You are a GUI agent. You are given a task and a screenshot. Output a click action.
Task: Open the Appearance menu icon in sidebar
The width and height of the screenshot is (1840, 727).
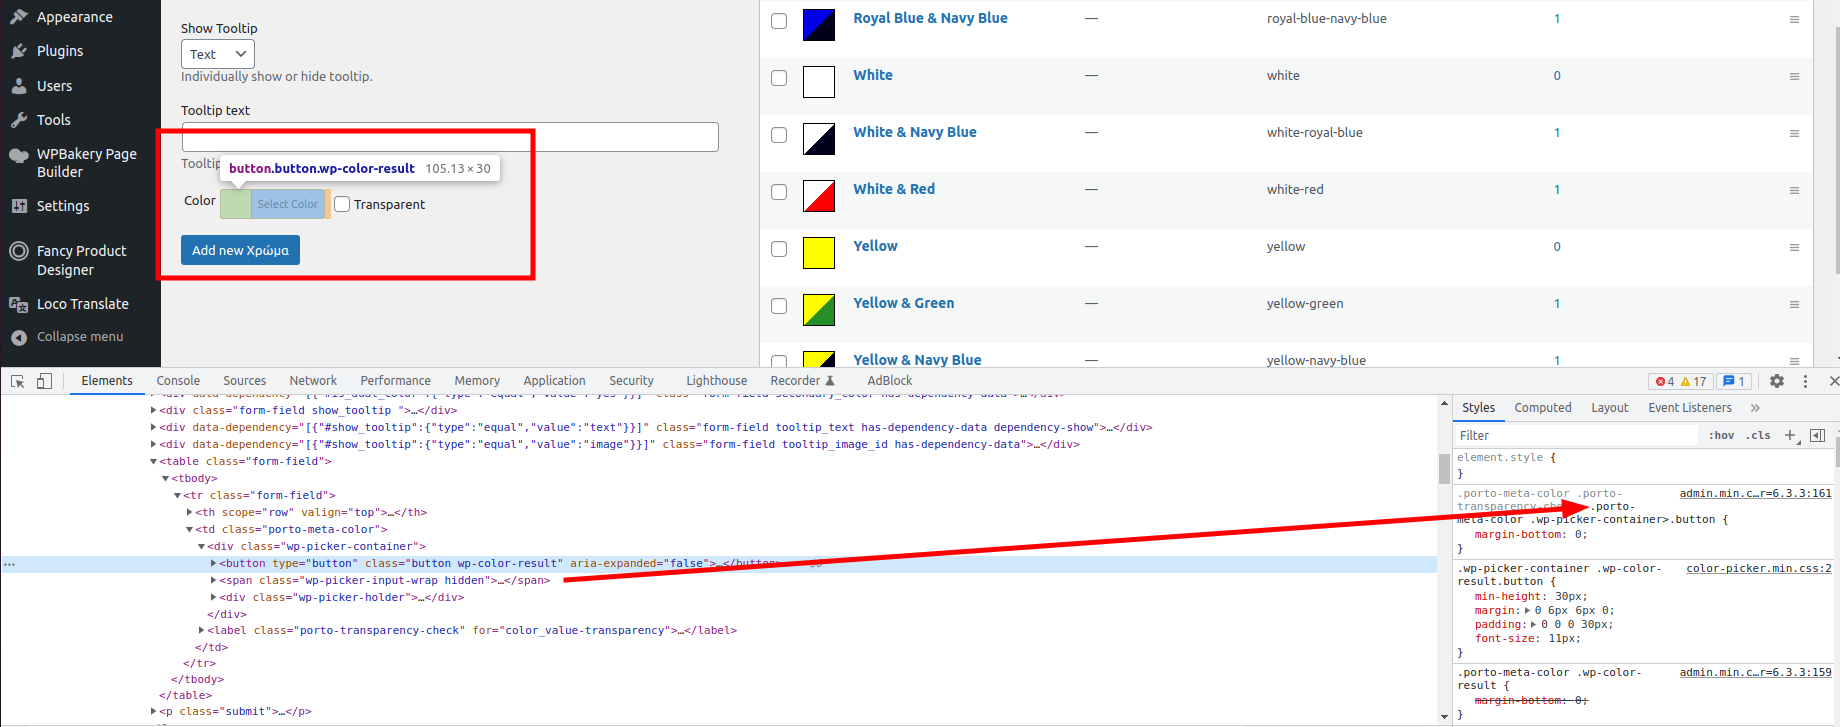(x=19, y=17)
